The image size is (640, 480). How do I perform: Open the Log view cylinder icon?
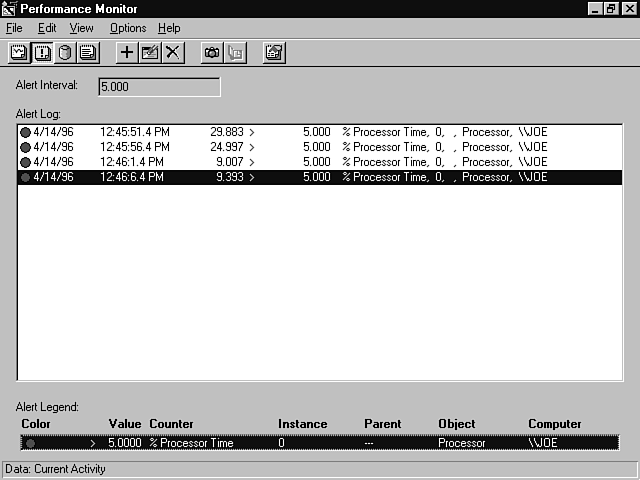tap(65, 53)
